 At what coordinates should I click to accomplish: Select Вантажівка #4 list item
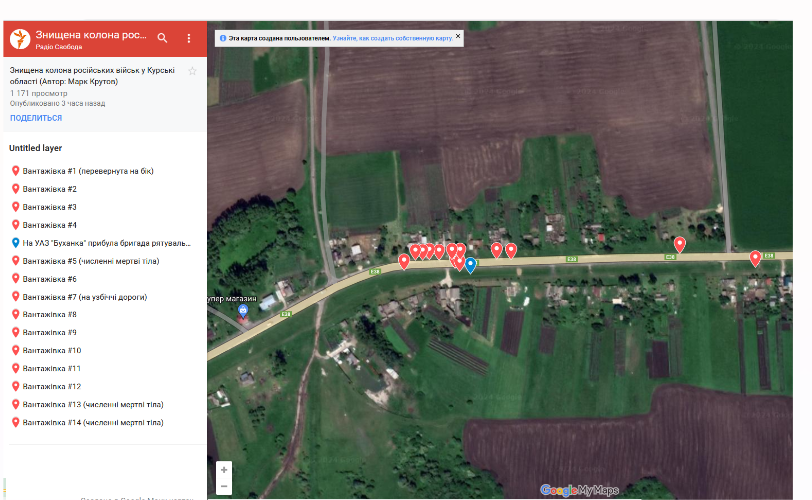64,225
